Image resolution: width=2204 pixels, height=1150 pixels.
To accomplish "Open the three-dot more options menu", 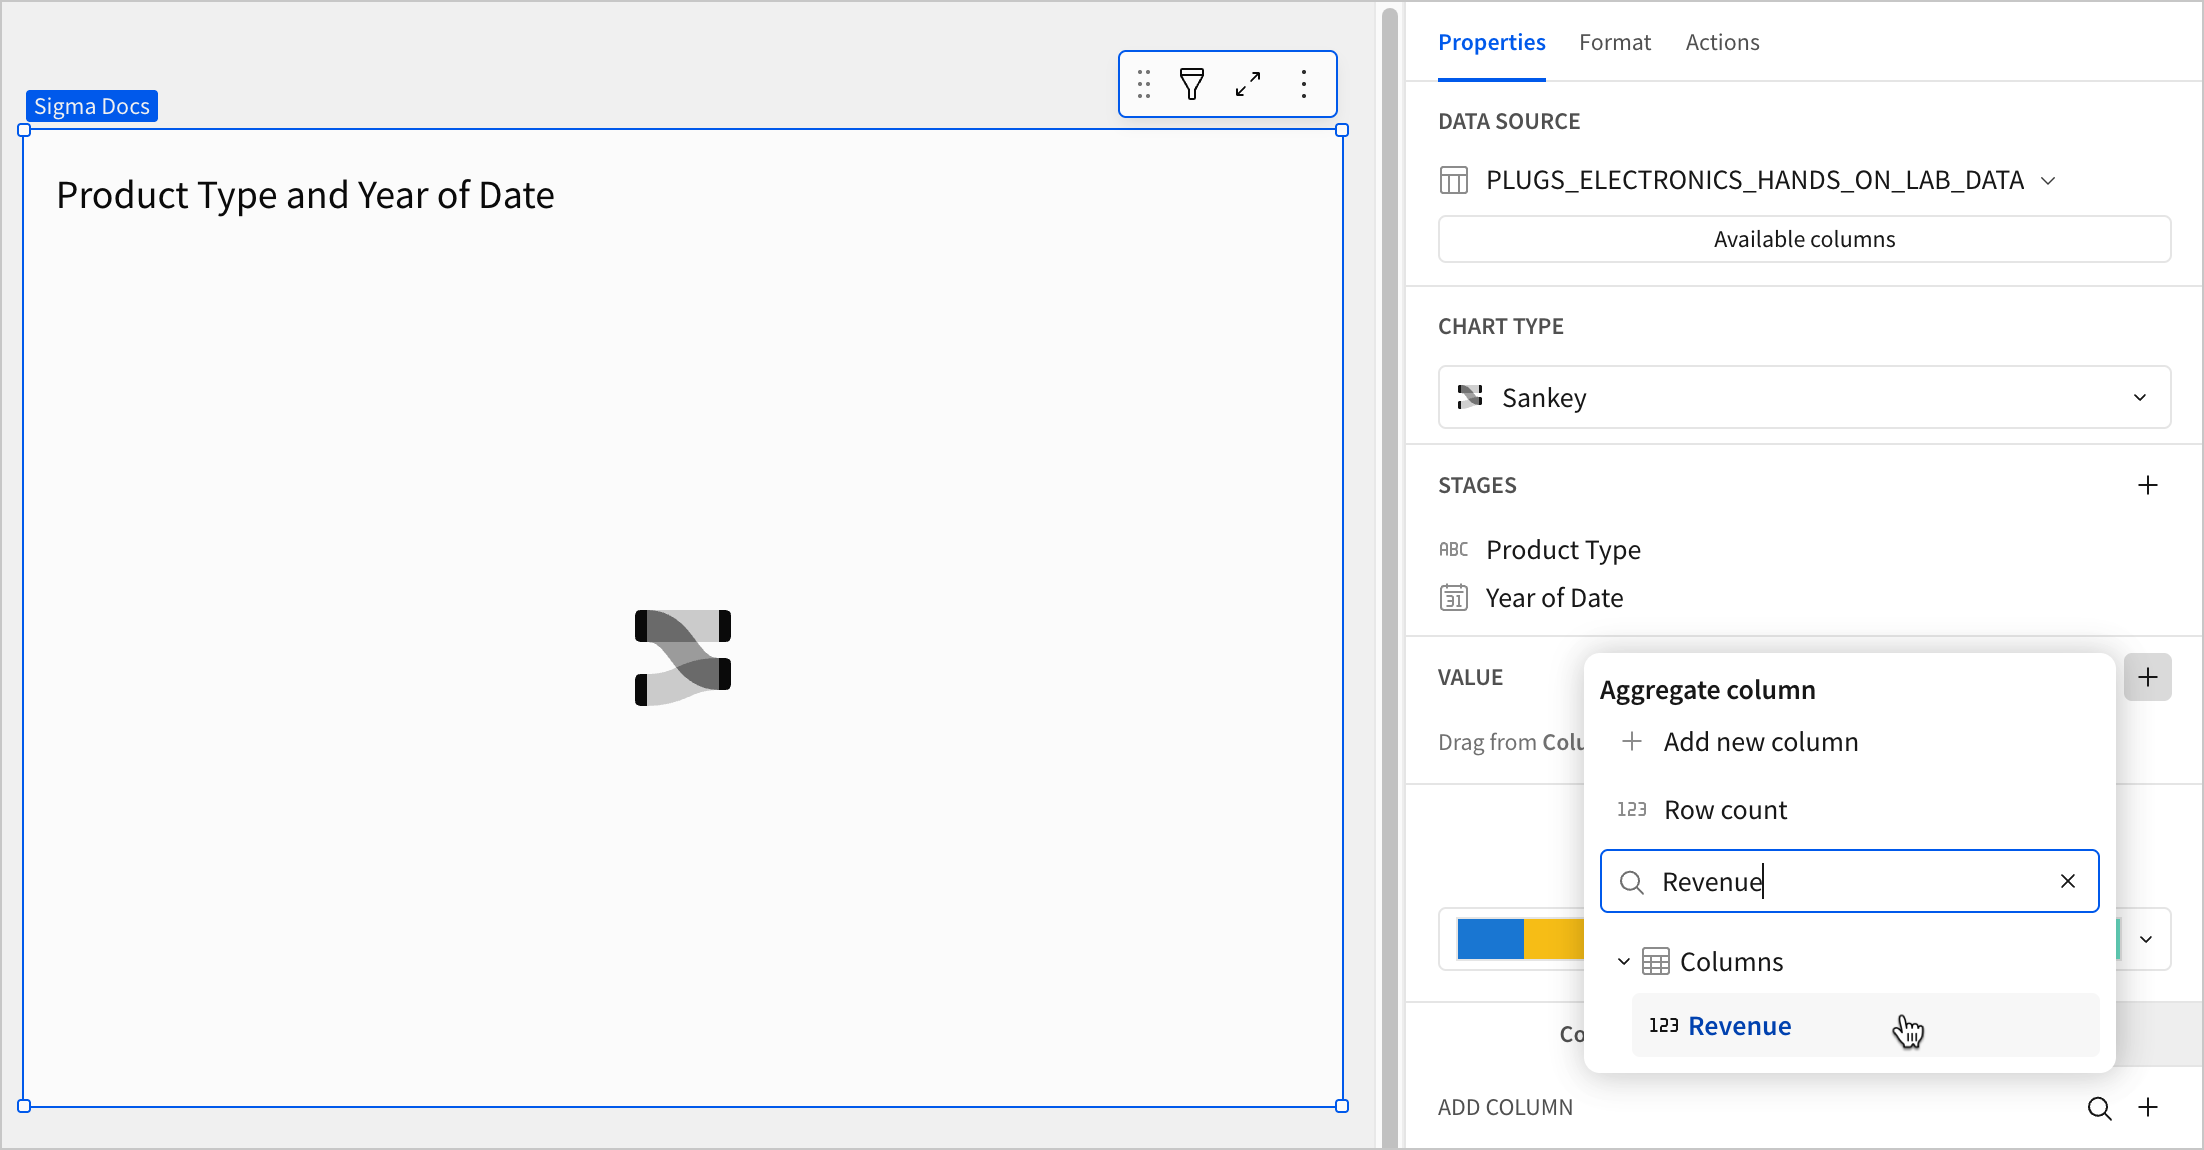I will (x=1303, y=84).
